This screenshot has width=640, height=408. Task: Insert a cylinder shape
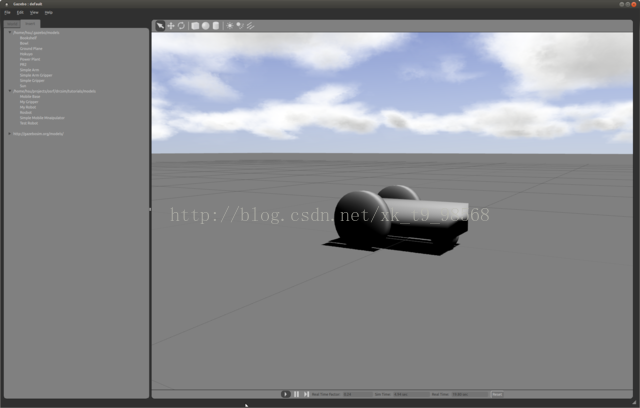coord(216,26)
